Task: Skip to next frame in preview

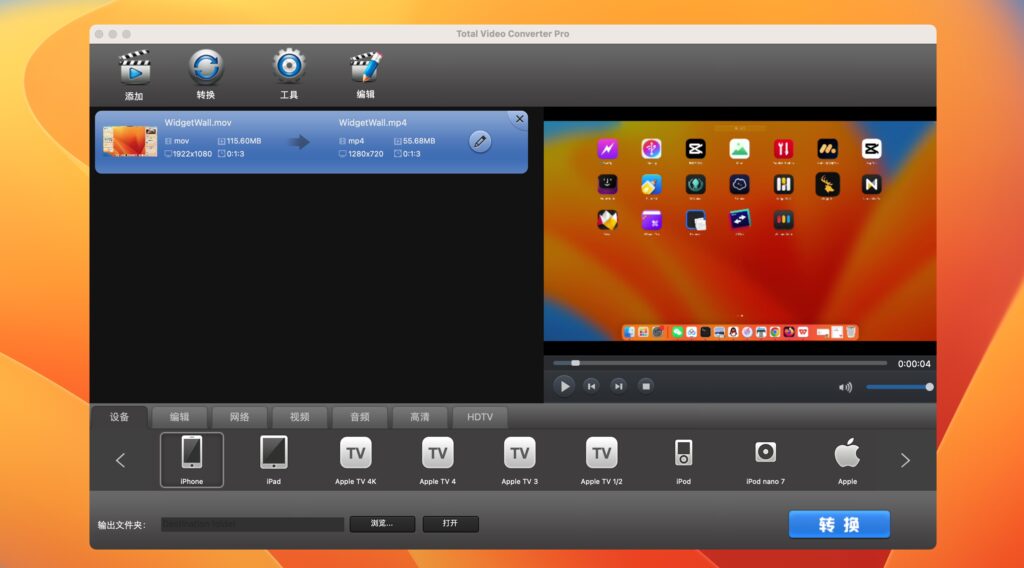Action: pyautogui.click(x=618, y=387)
